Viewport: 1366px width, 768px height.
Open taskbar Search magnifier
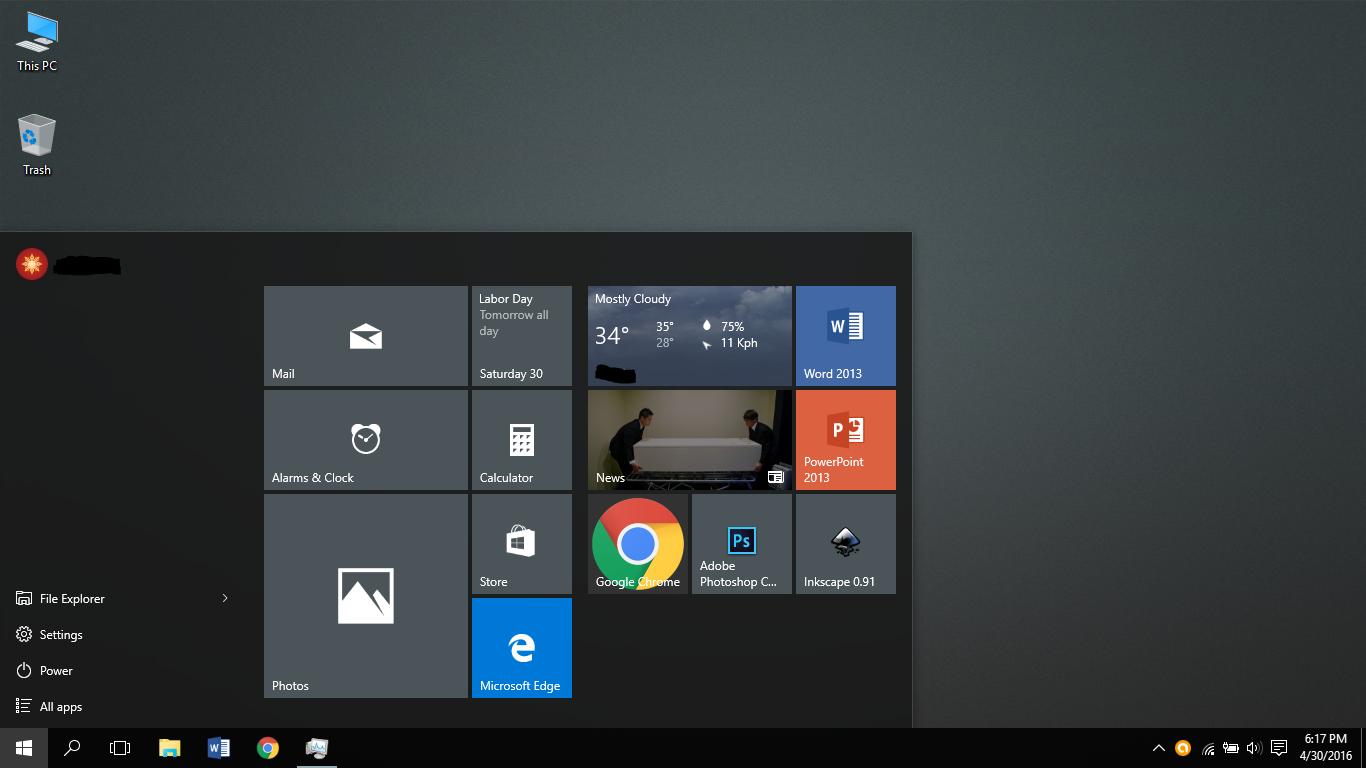coord(72,748)
